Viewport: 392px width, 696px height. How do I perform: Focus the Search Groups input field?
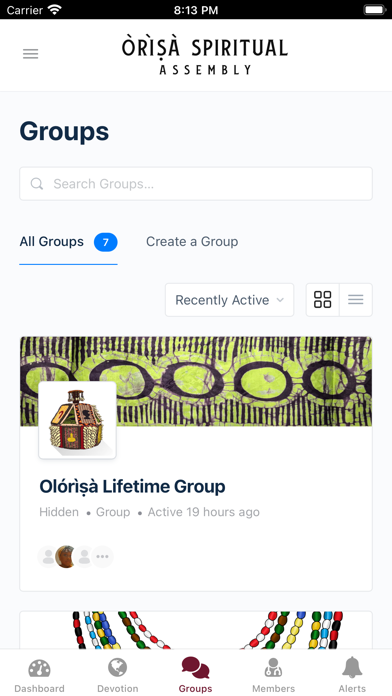click(x=196, y=184)
